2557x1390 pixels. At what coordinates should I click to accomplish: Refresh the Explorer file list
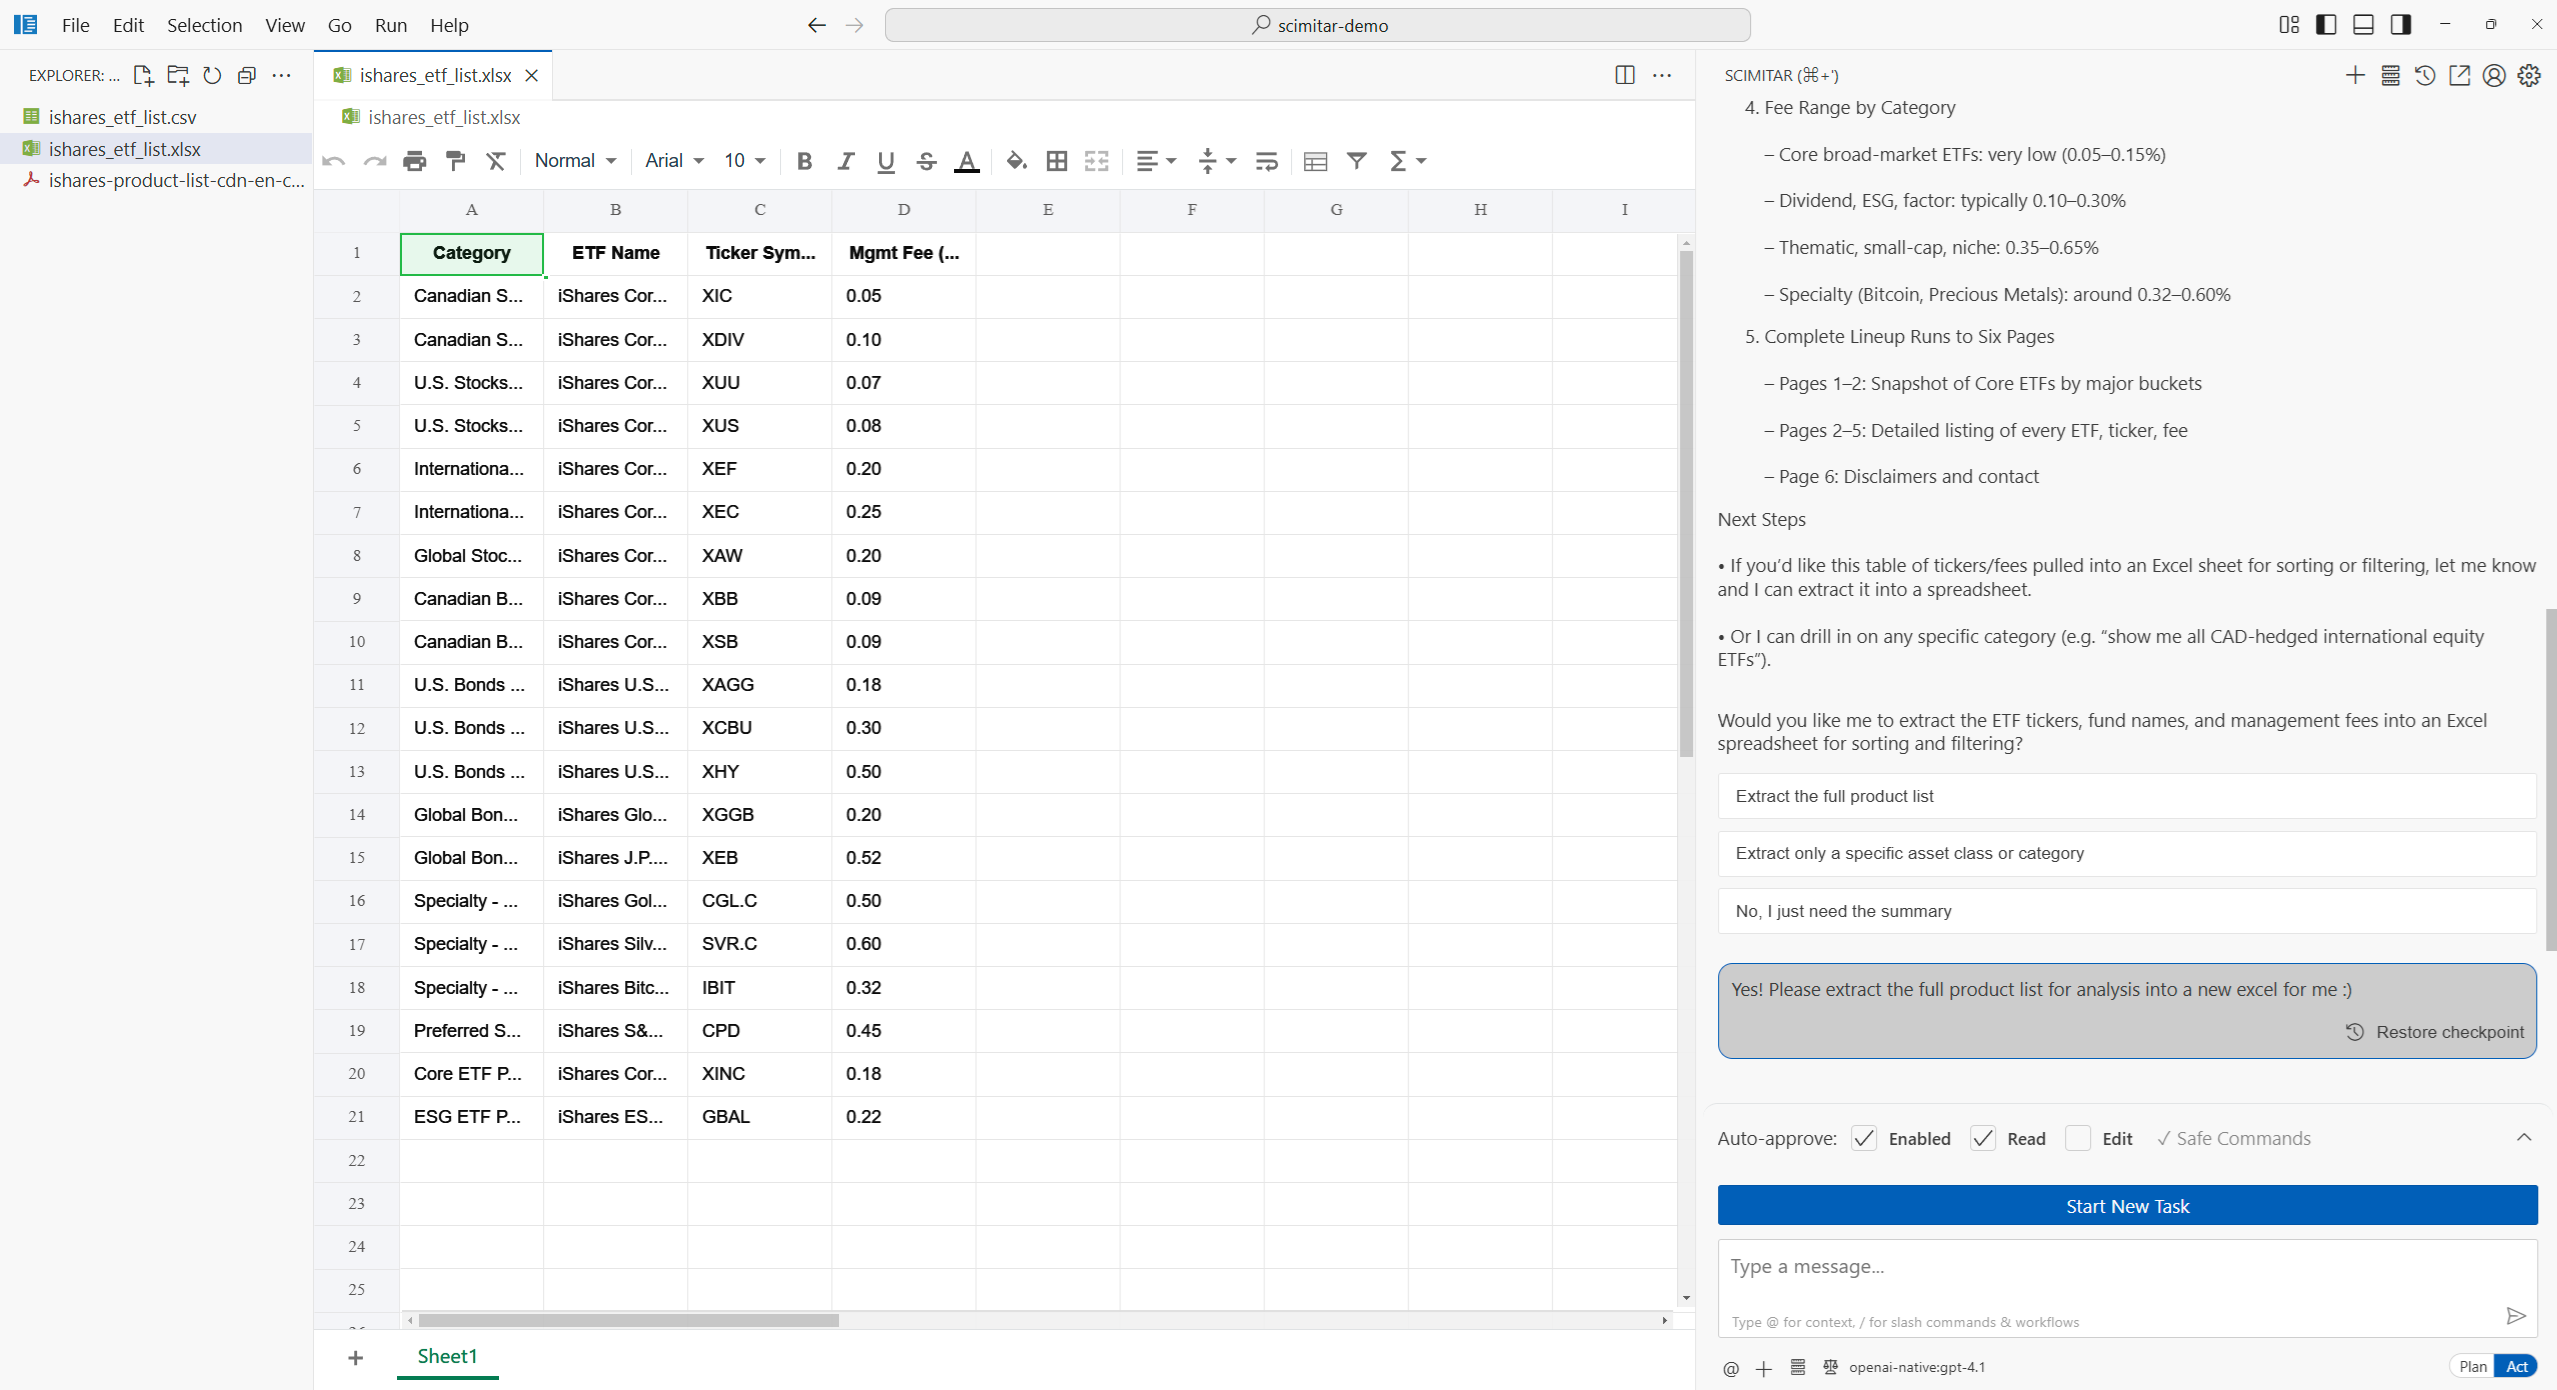pyautogui.click(x=212, y=75)
